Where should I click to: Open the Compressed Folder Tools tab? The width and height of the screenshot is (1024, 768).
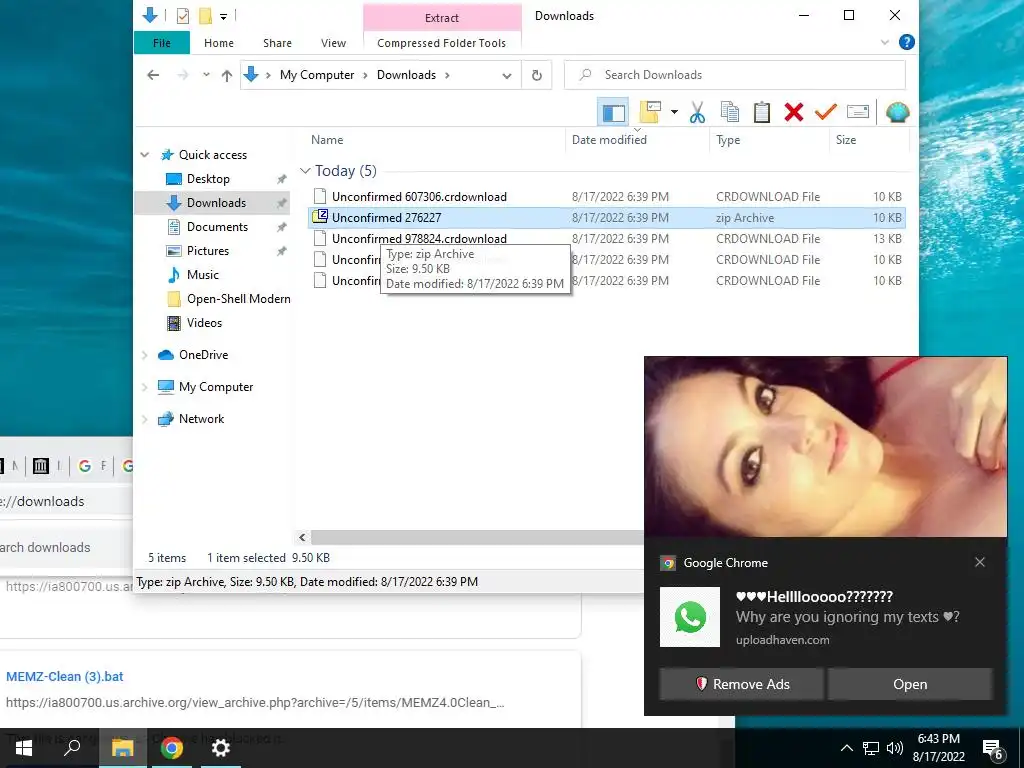(x=441, y=43)
